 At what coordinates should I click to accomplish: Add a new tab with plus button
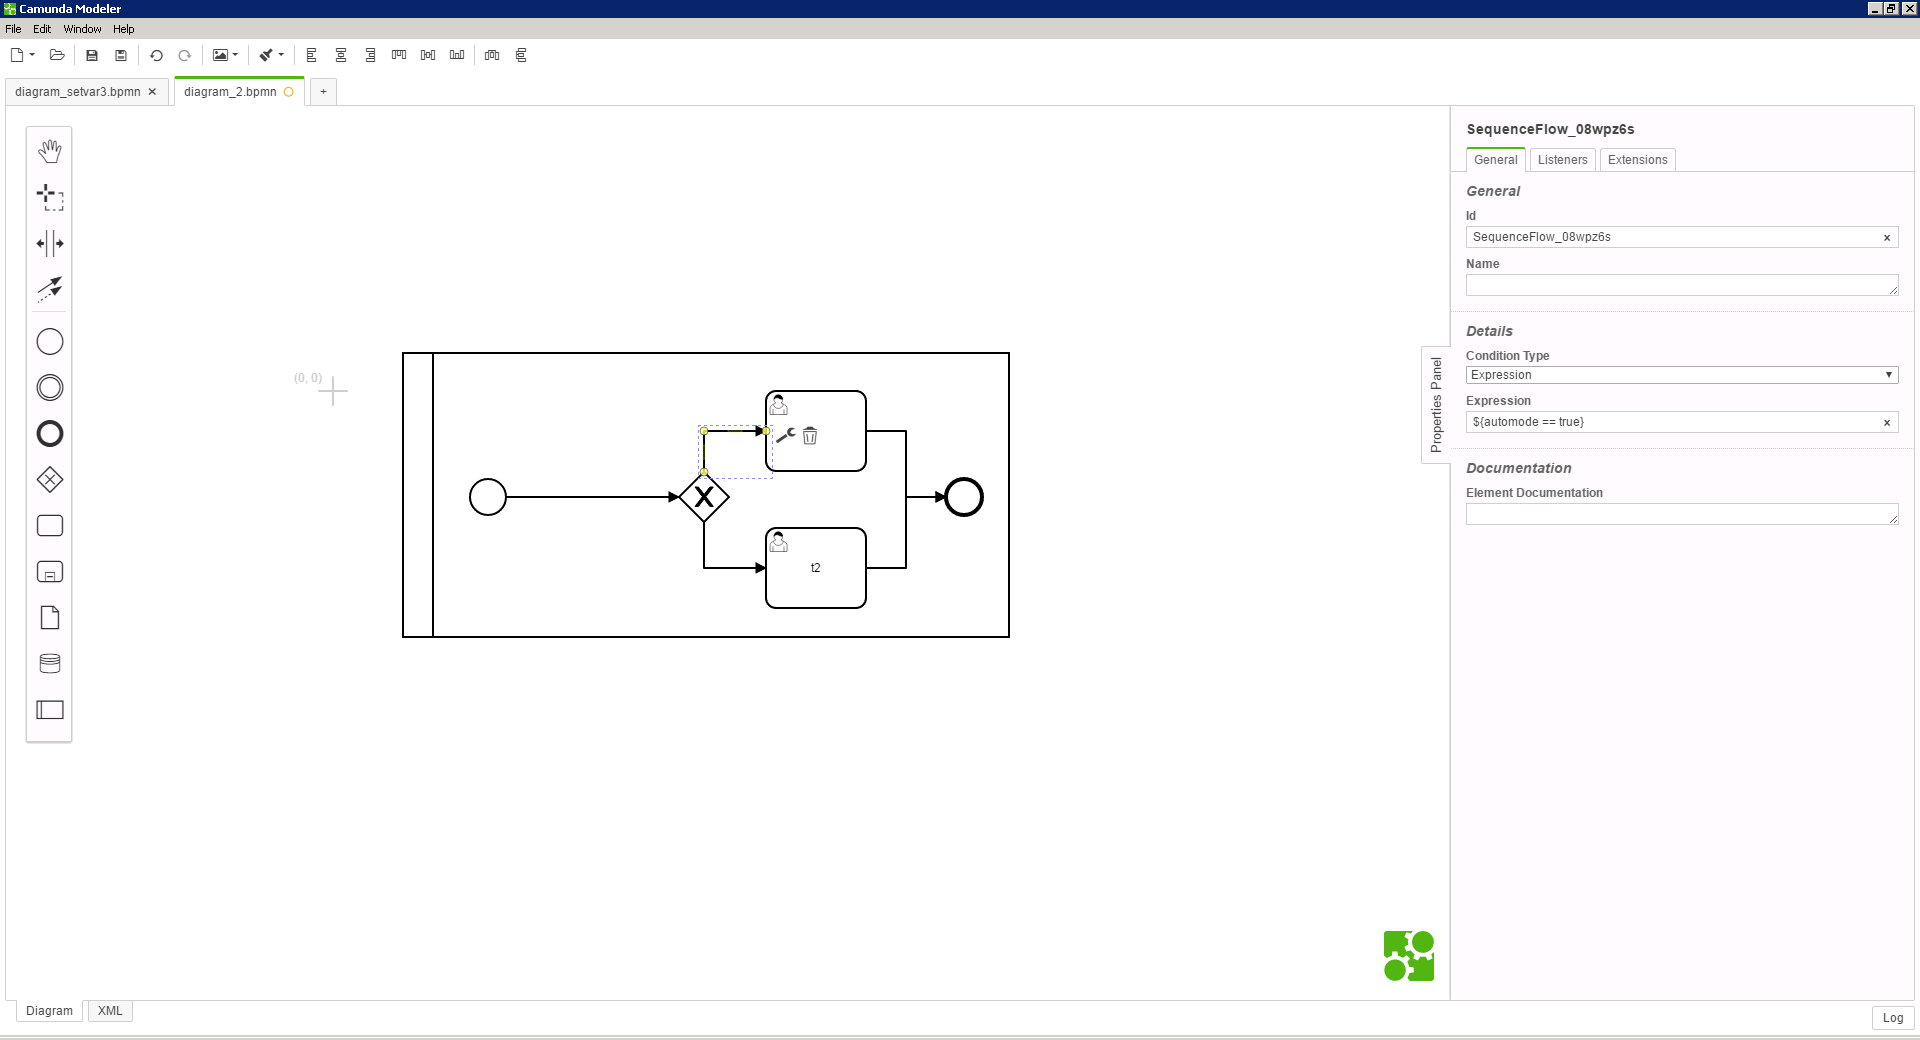pos(323,92)
